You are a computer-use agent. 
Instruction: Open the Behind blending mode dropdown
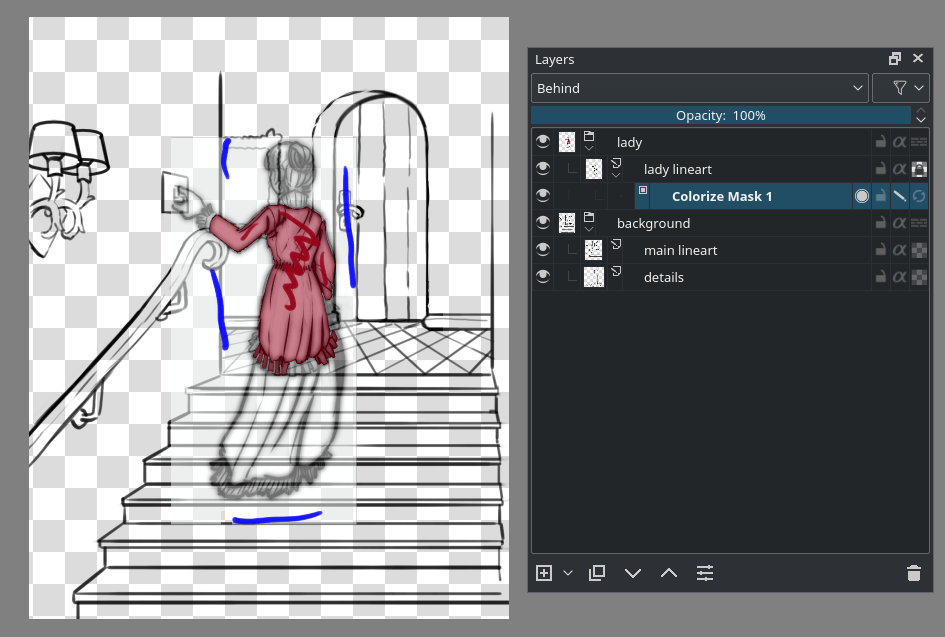click(x=700, y=88)
